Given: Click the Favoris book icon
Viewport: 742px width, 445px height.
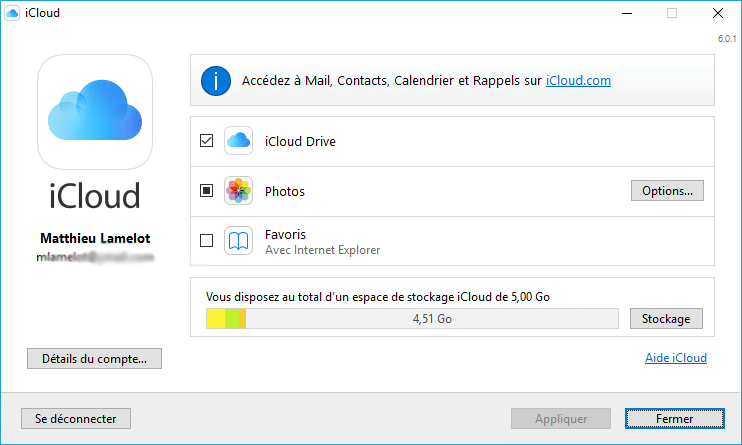Looking at the screenshot, I should 238,240.
